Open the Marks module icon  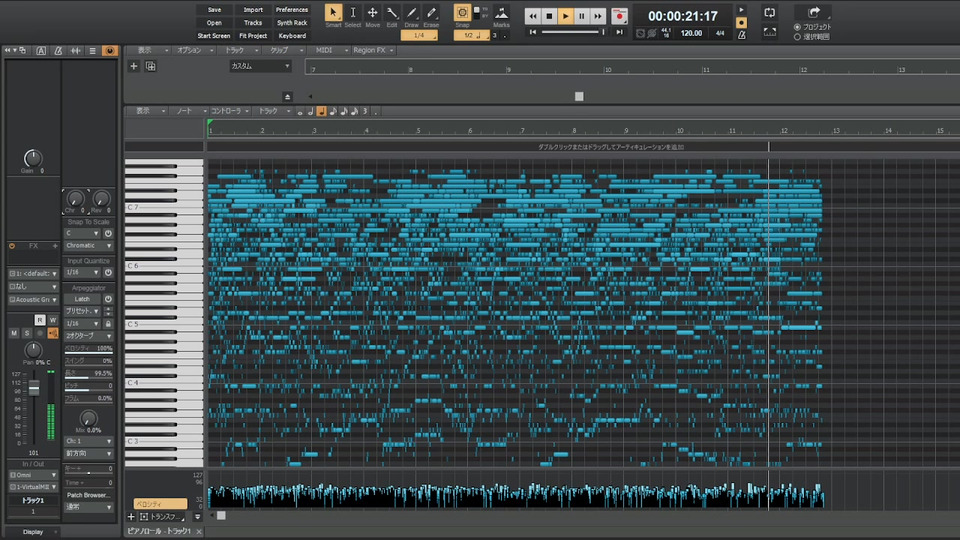501,14
